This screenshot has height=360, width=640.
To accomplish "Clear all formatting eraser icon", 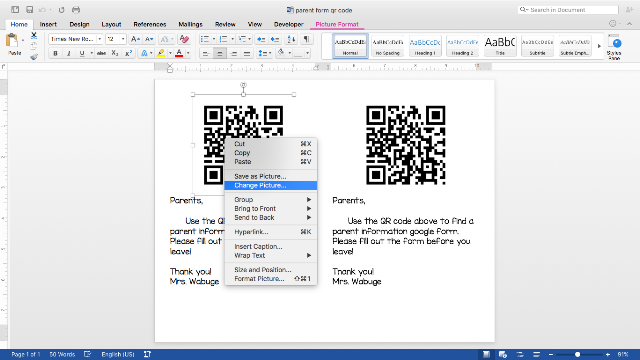I will 184,39.
